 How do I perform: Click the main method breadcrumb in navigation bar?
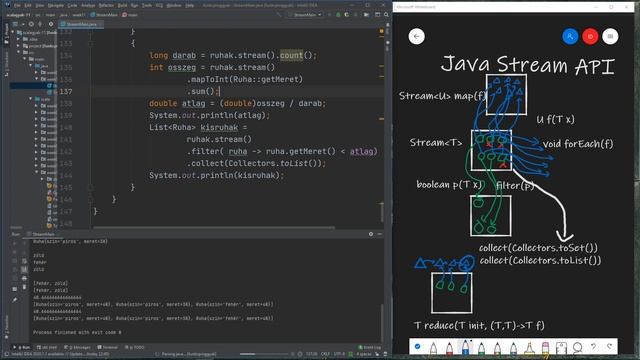130,15
